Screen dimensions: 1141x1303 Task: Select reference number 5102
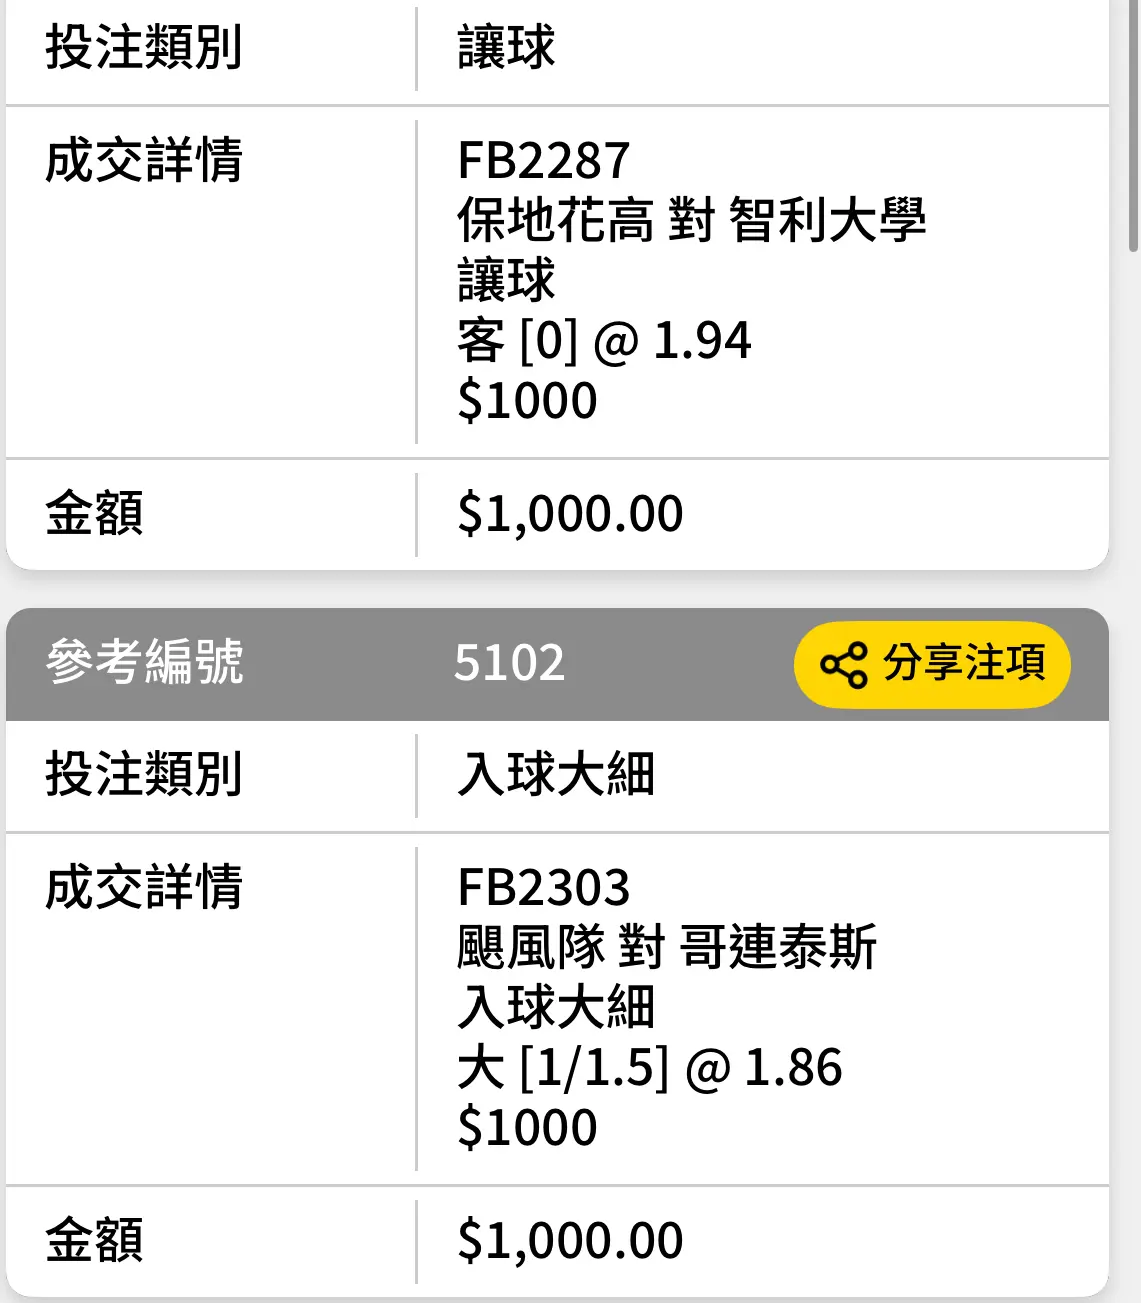[509, 662]
